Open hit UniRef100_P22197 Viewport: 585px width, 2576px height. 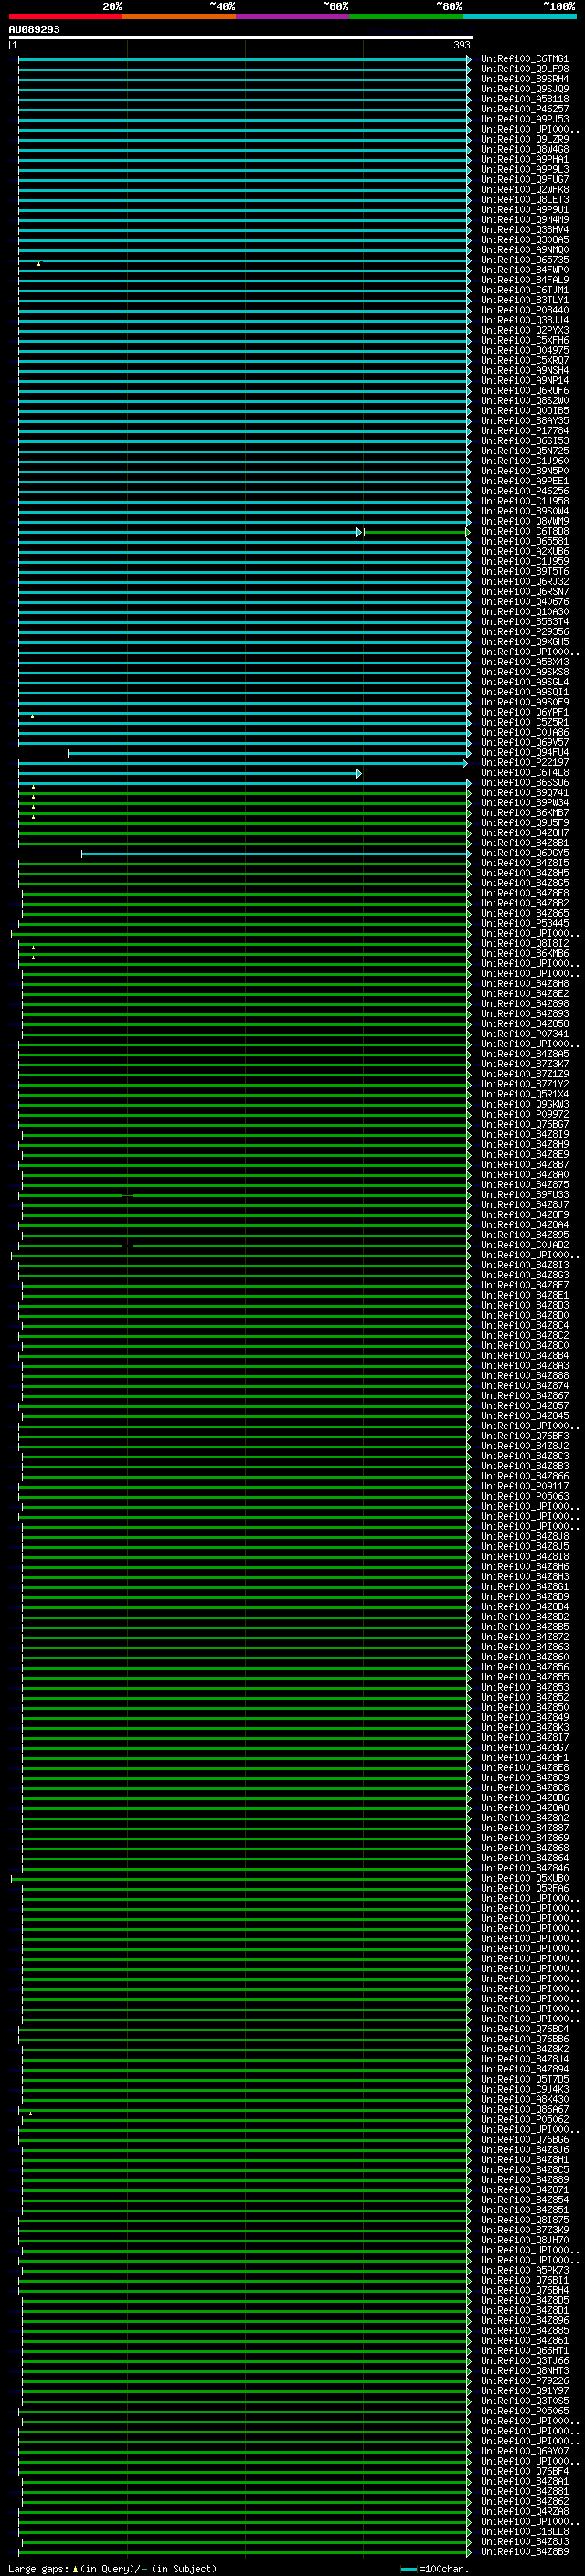[524, 762]
